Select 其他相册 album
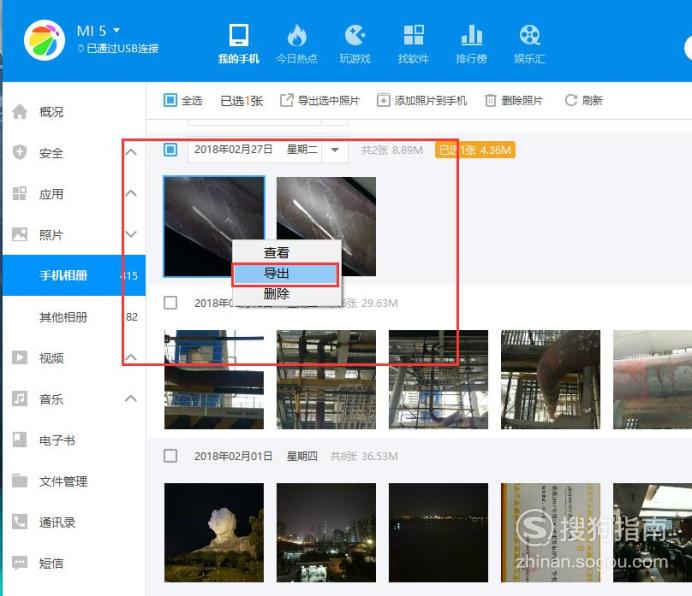This screenshot has height=596, width=692. point(74,317)
